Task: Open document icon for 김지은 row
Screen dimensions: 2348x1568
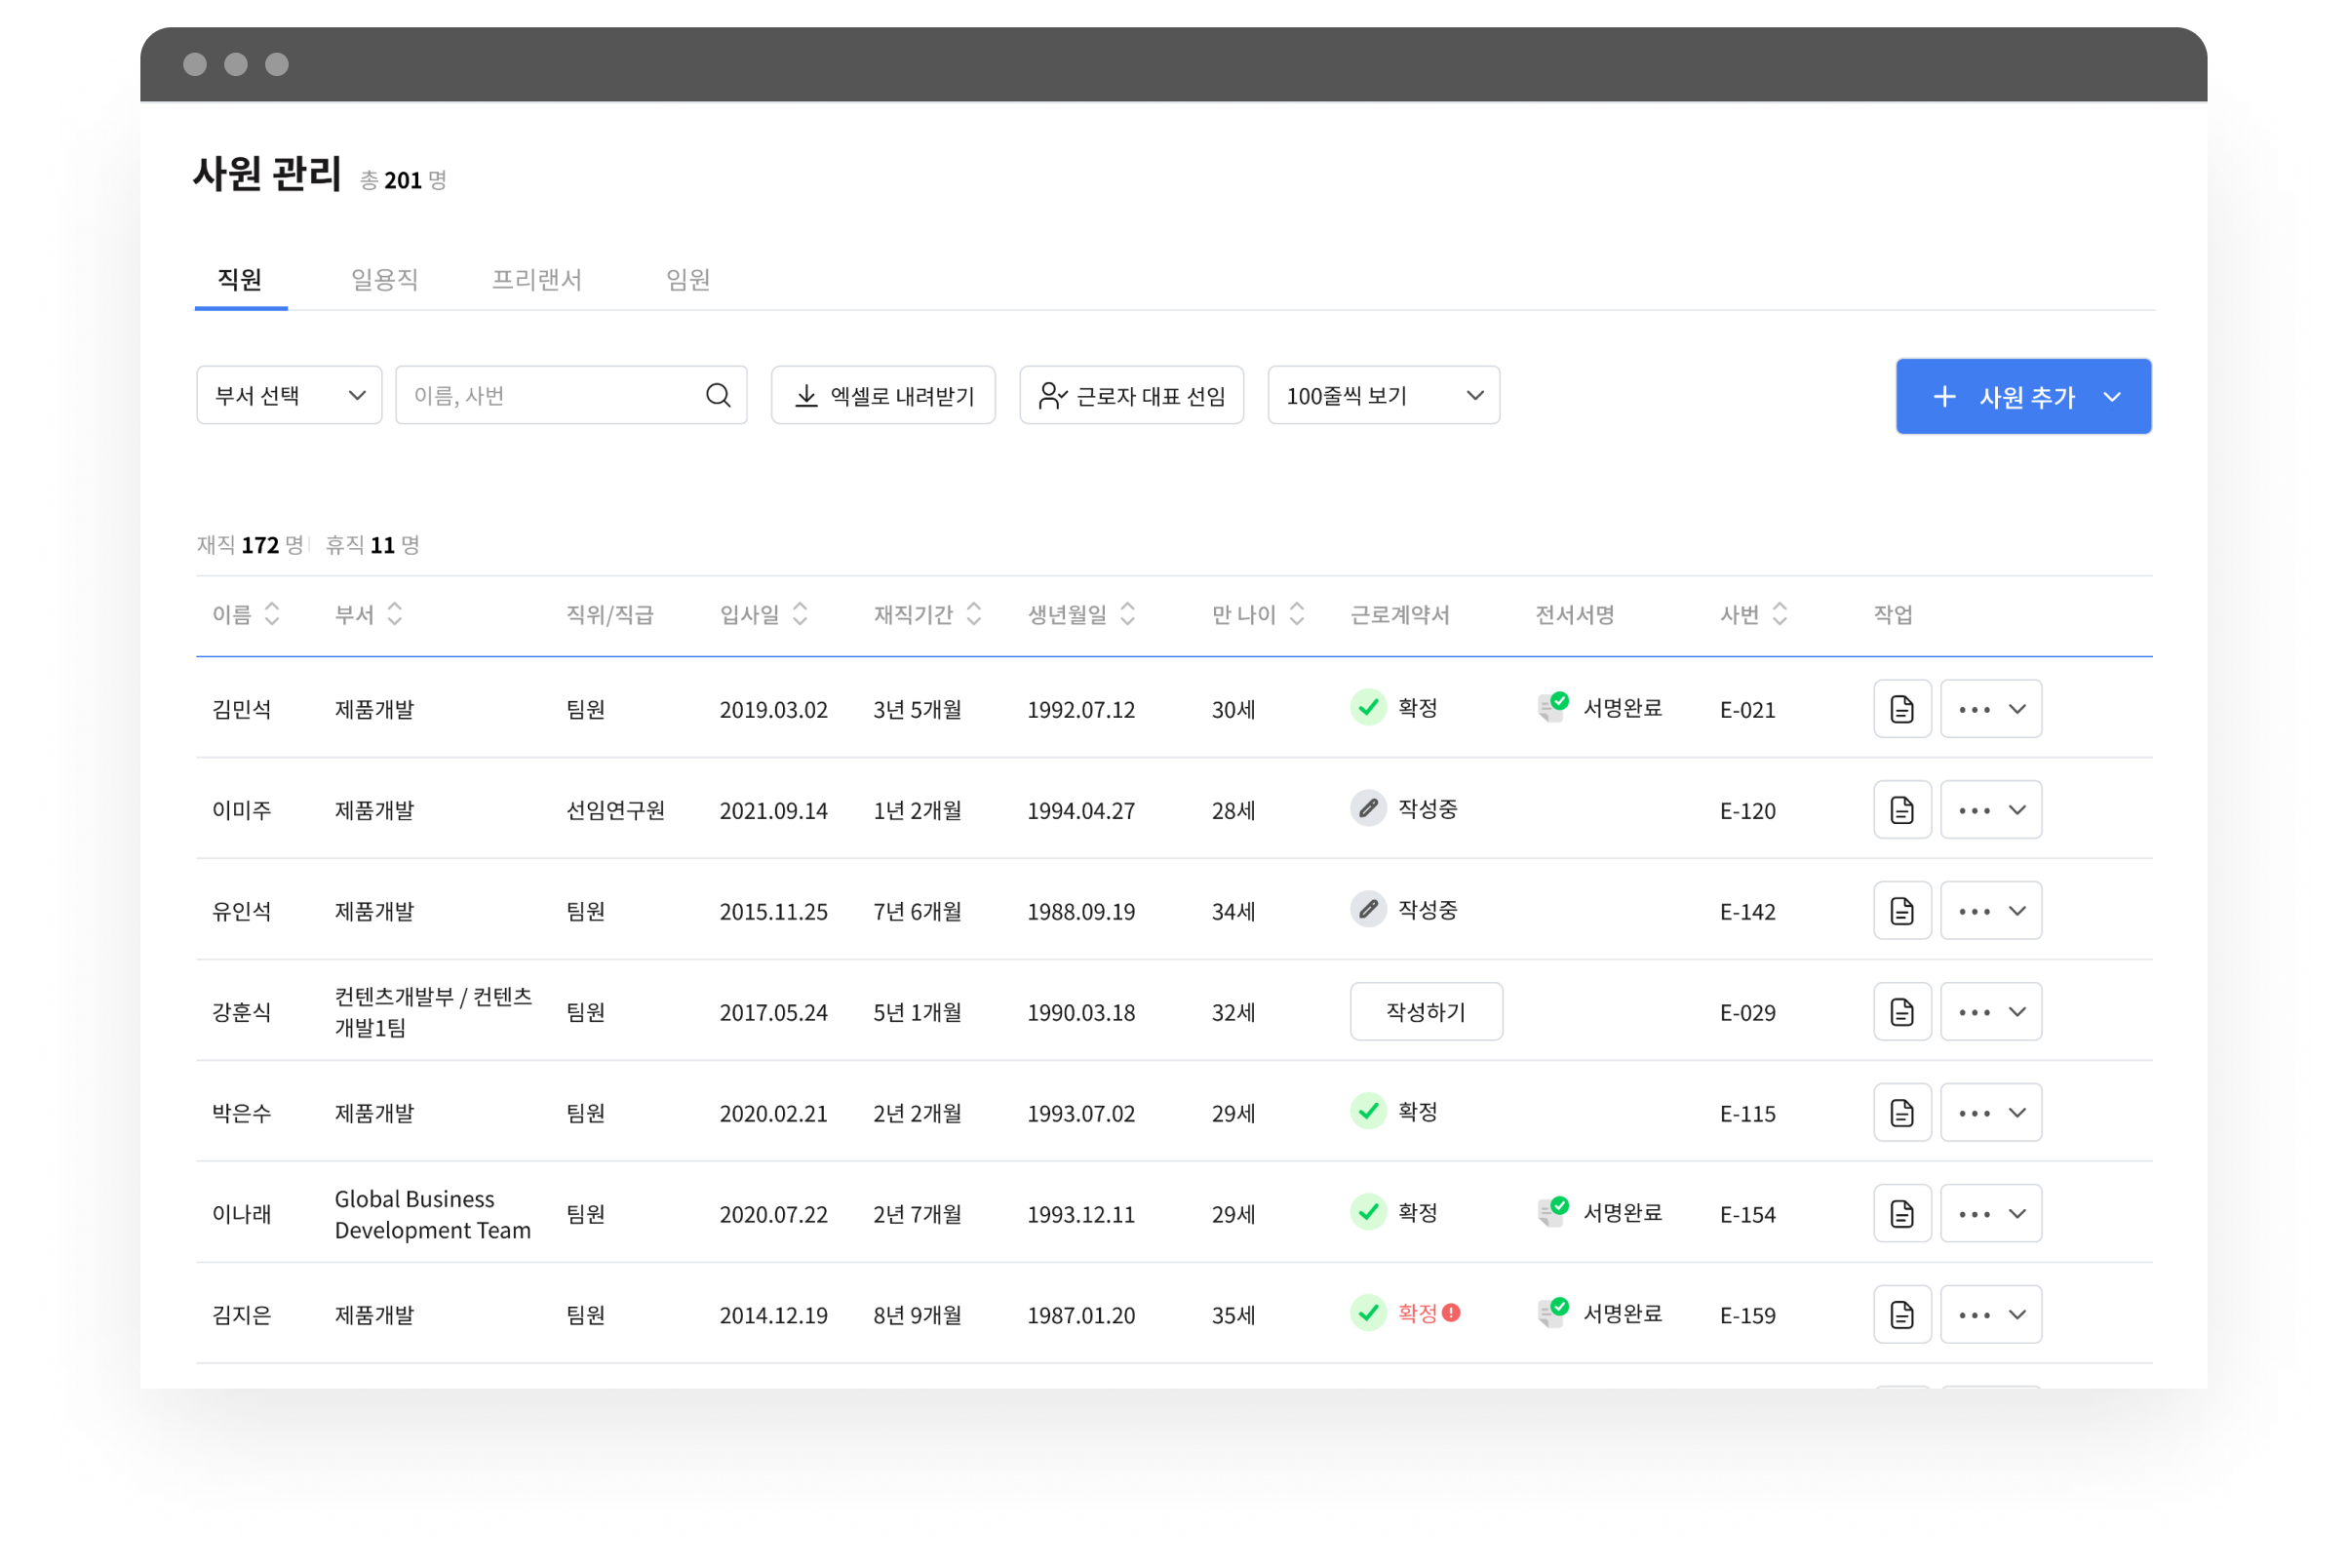Action: (1901, 1314)
